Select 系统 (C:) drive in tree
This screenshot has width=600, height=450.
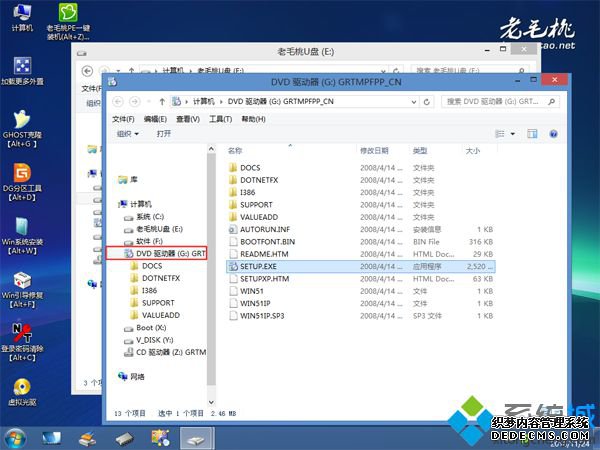point(145,217)
